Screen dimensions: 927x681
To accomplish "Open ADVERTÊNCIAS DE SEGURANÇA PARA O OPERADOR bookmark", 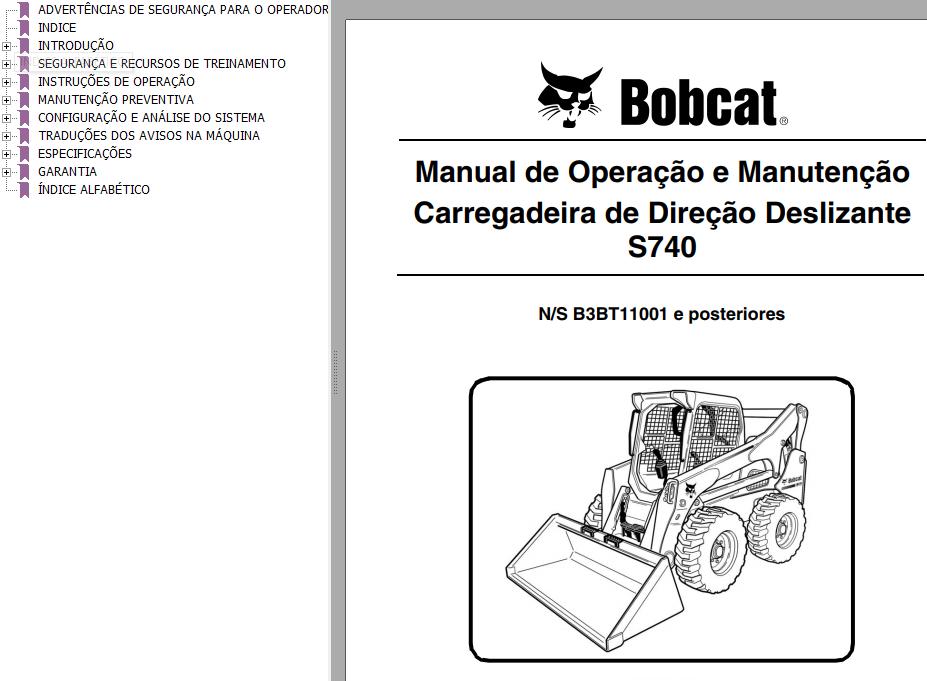I will point(183,9).
